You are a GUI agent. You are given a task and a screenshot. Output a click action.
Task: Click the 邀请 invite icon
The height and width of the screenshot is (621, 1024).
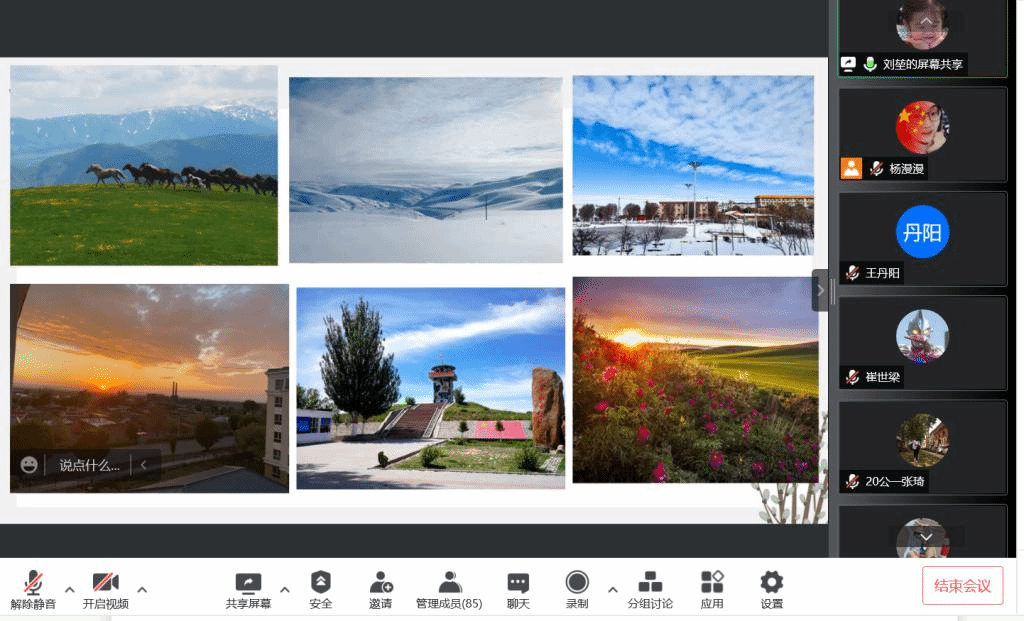point(380,589)
